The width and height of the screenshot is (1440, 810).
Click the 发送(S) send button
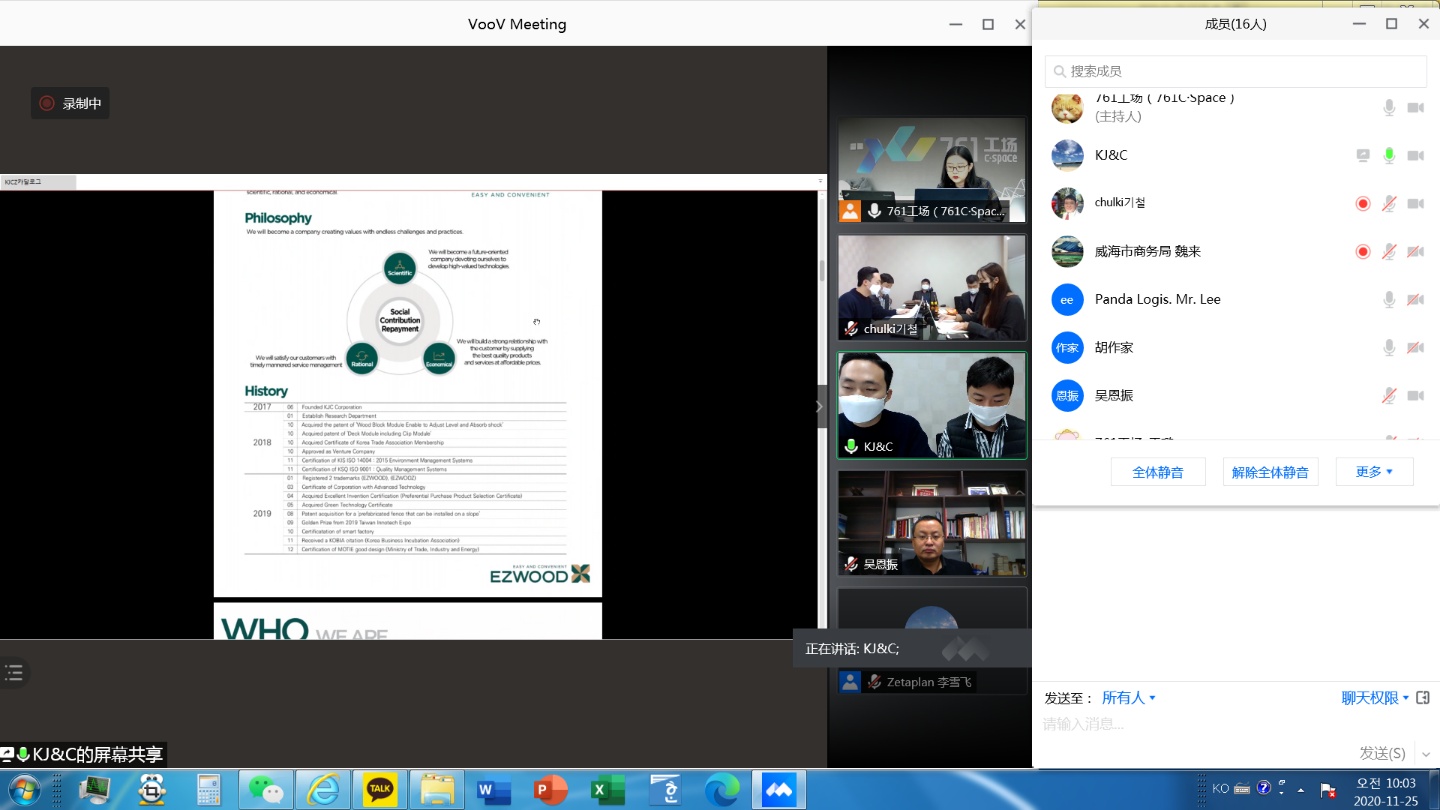(x=1382, y=753)
